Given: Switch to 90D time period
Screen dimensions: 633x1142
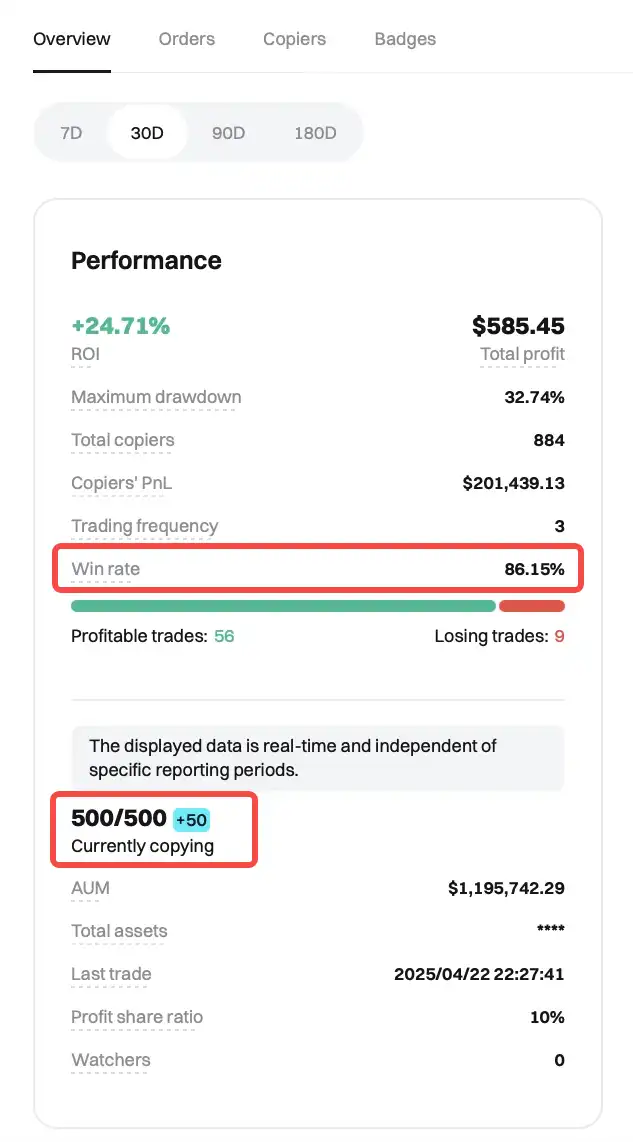Looking at the screenshot, I should (x=228, y=133).
